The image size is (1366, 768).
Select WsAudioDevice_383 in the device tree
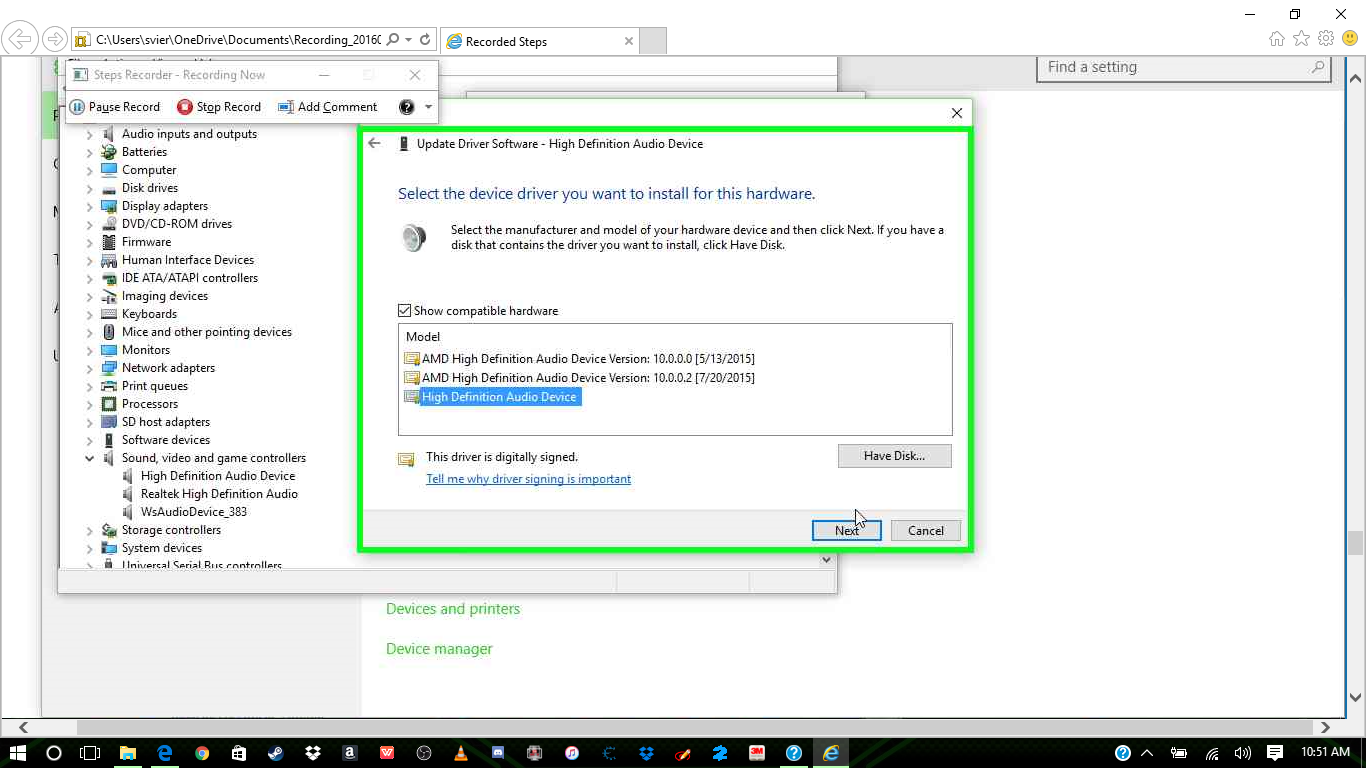tap(194, 512)
